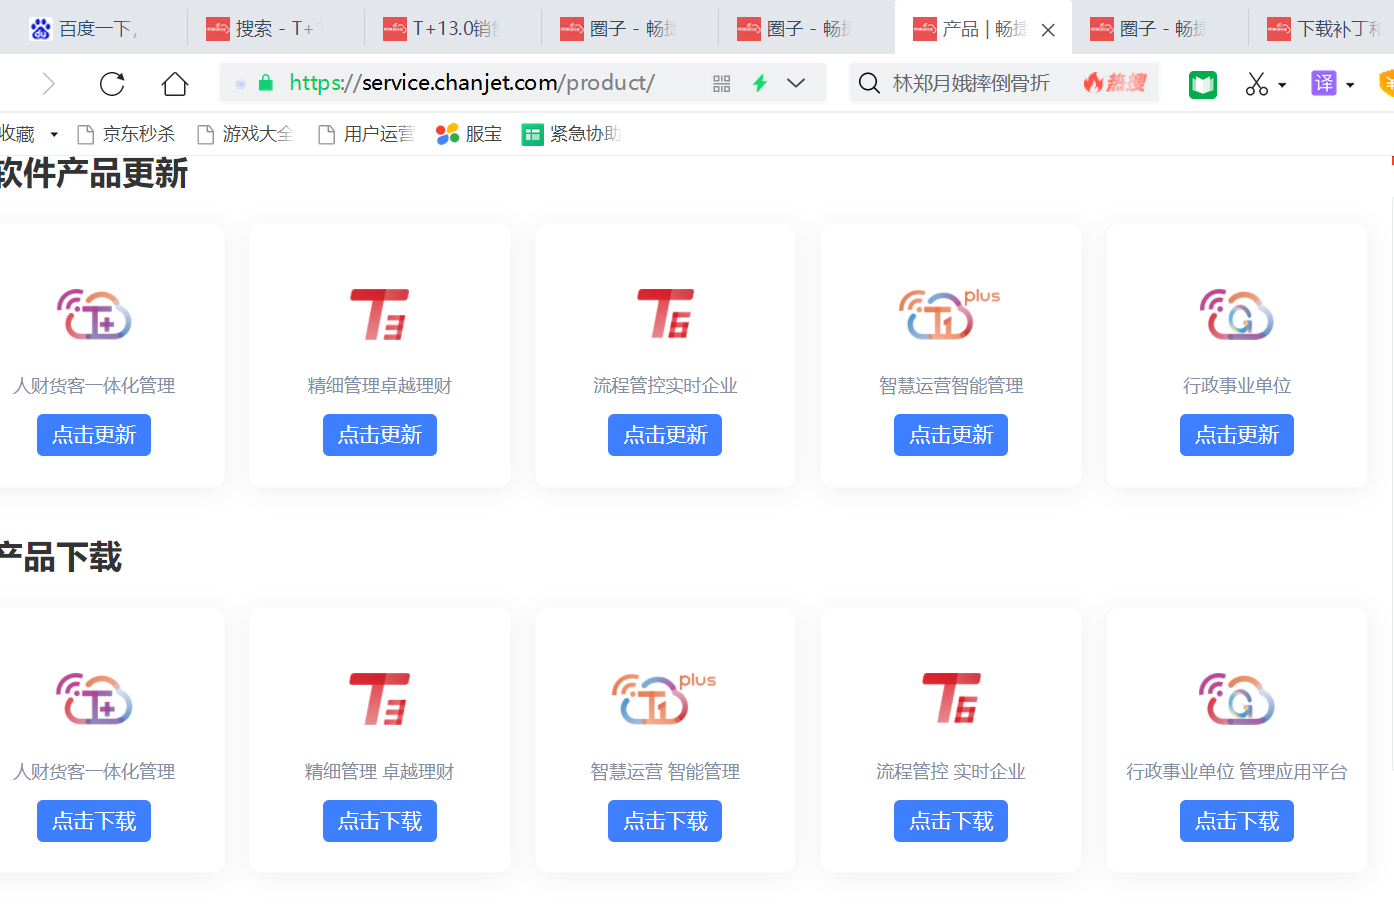
Task: Click the T3 logo in download section
Action: [x=380, y=698]
